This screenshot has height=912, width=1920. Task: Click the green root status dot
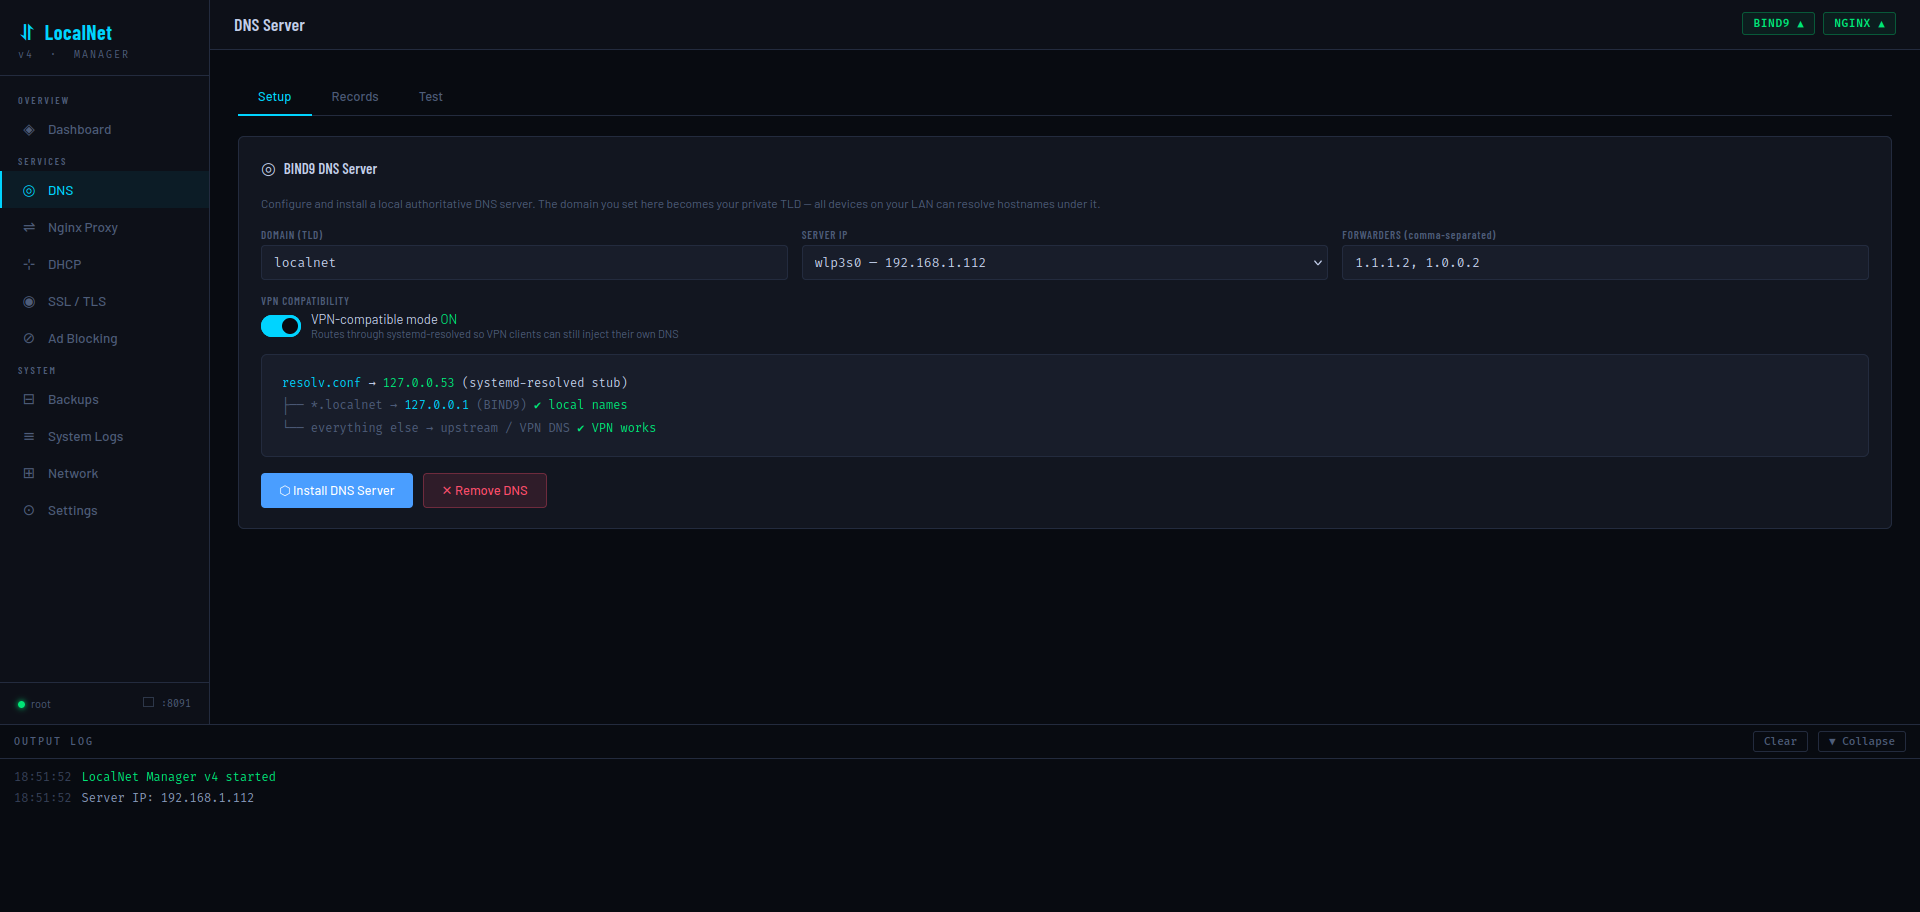point(21,705)
